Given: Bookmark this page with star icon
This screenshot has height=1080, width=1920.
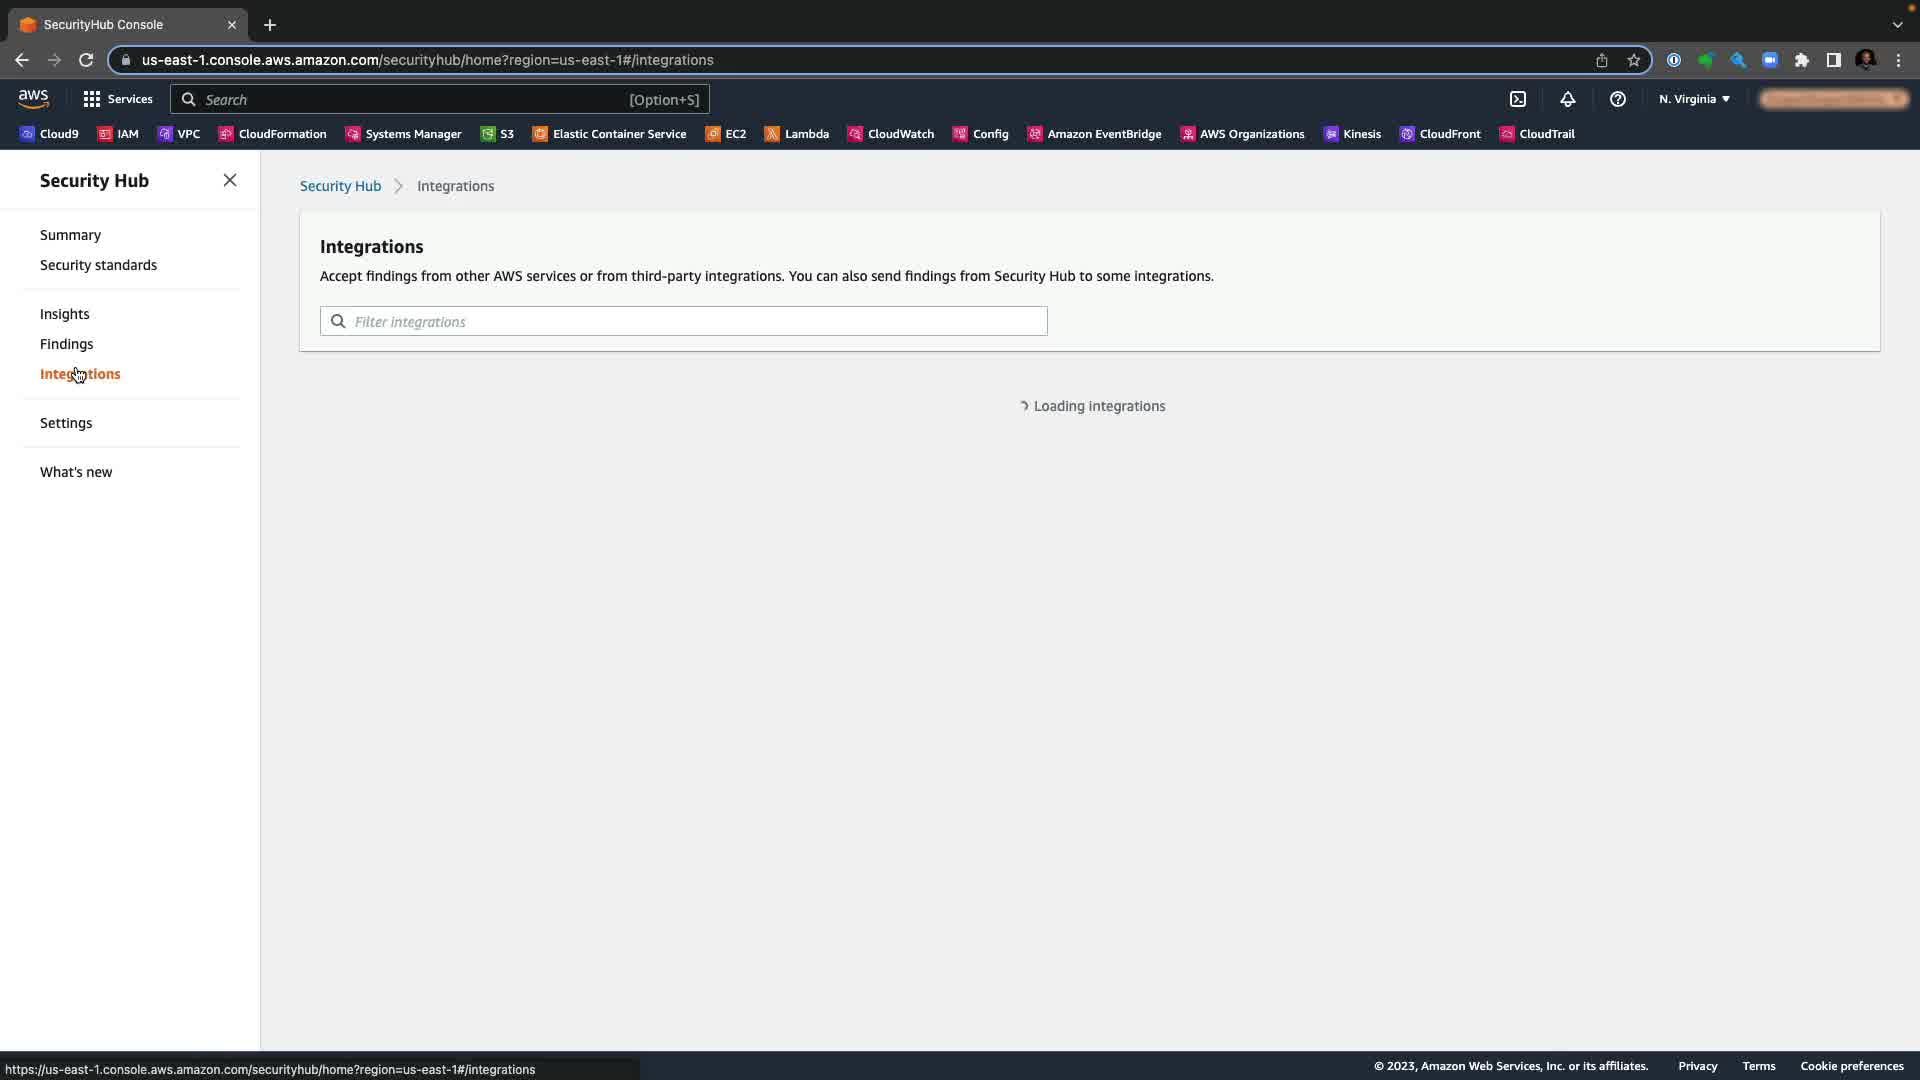Looking at the screenshot, I should [x=1634, y=60].
